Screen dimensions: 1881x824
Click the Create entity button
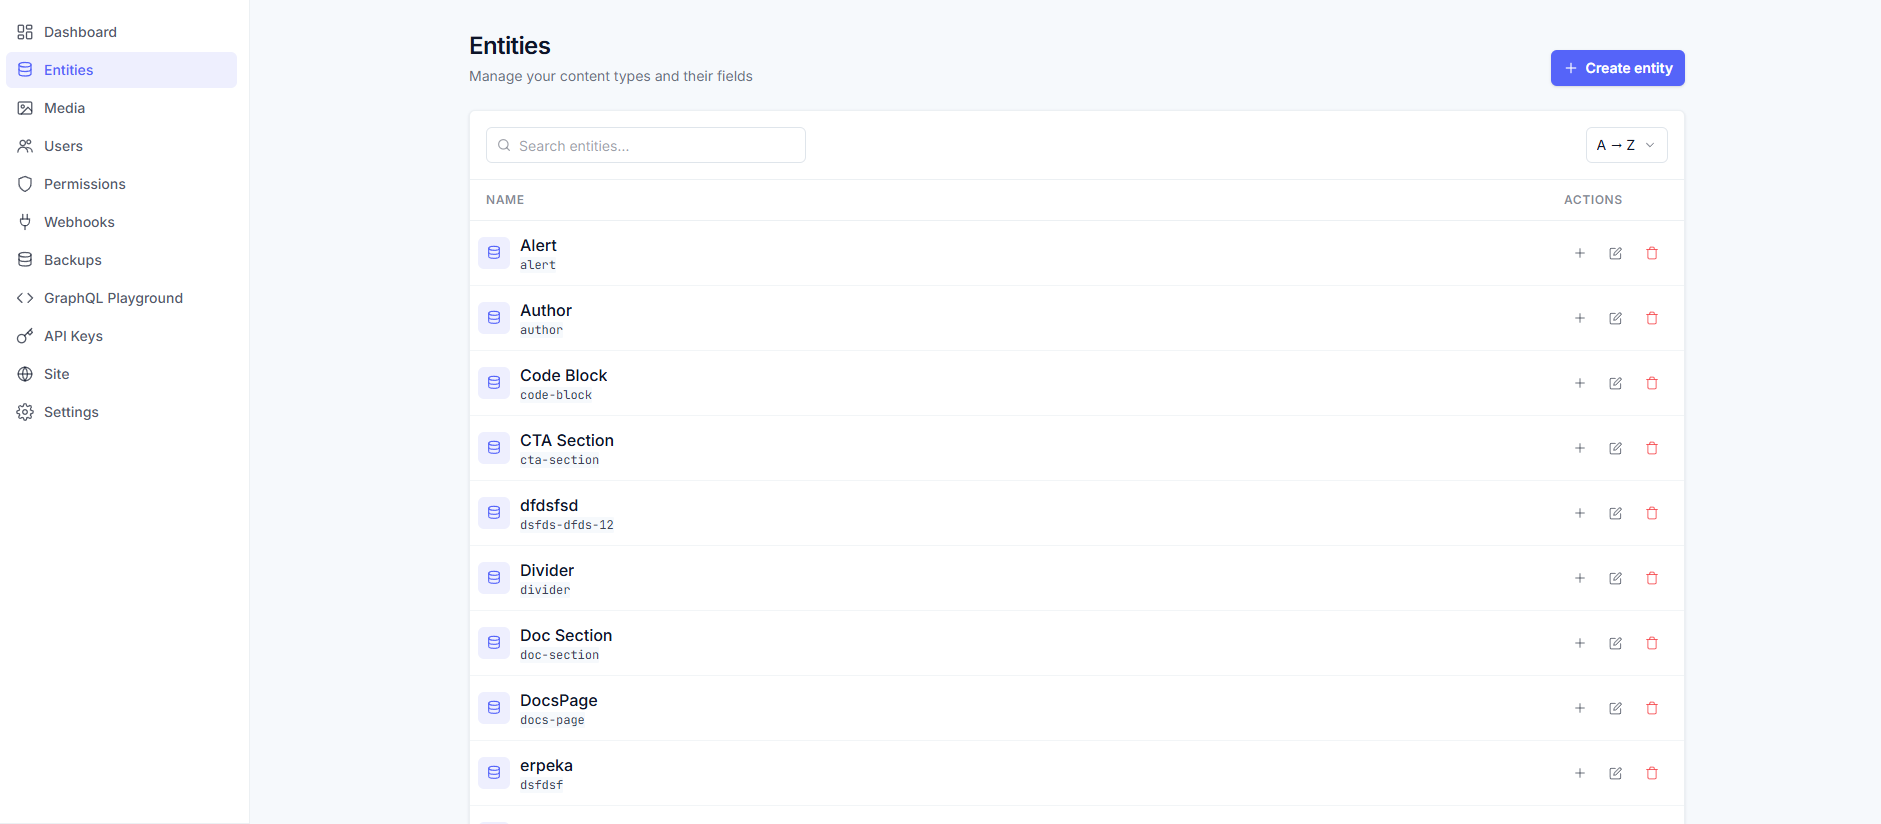coord(1617,68)
